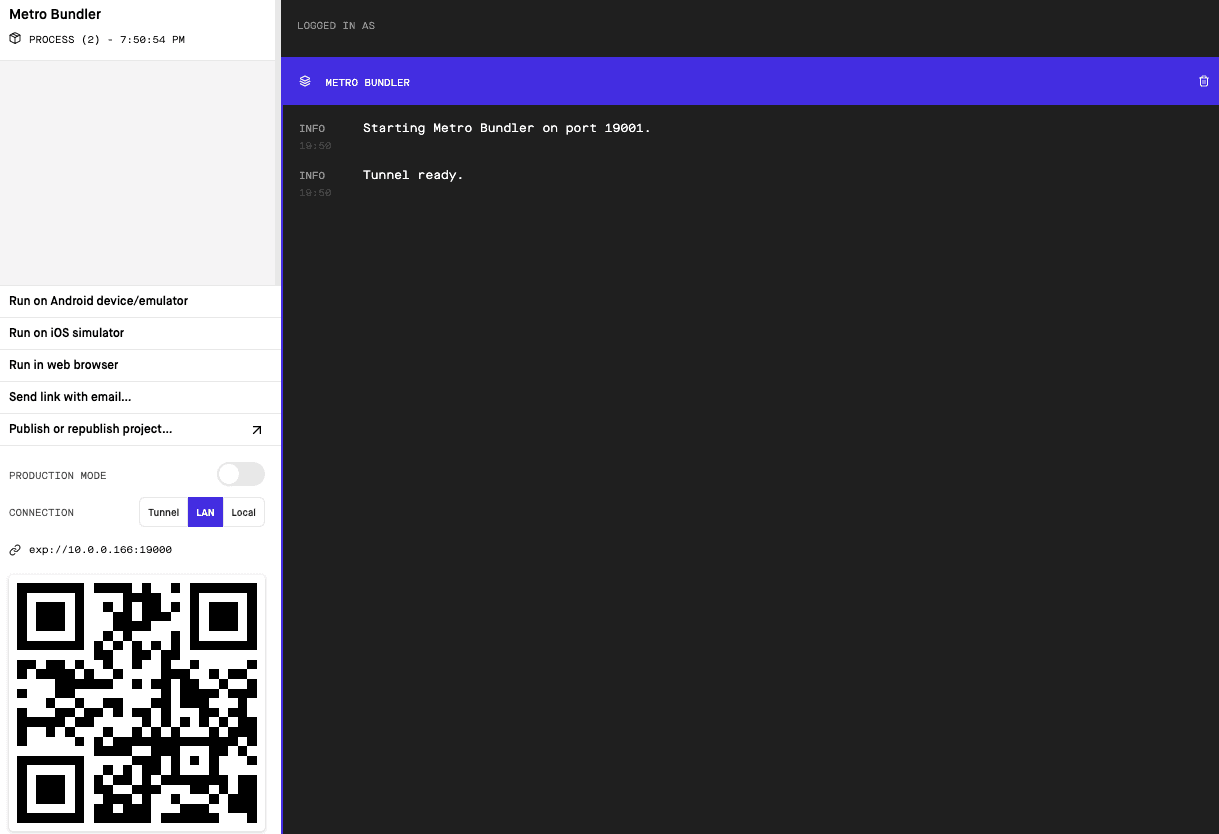The height and width of the screenshot is (834, 1219).
Task: Click the PRODUCTION MODE label
Action: tap(58, 476)
